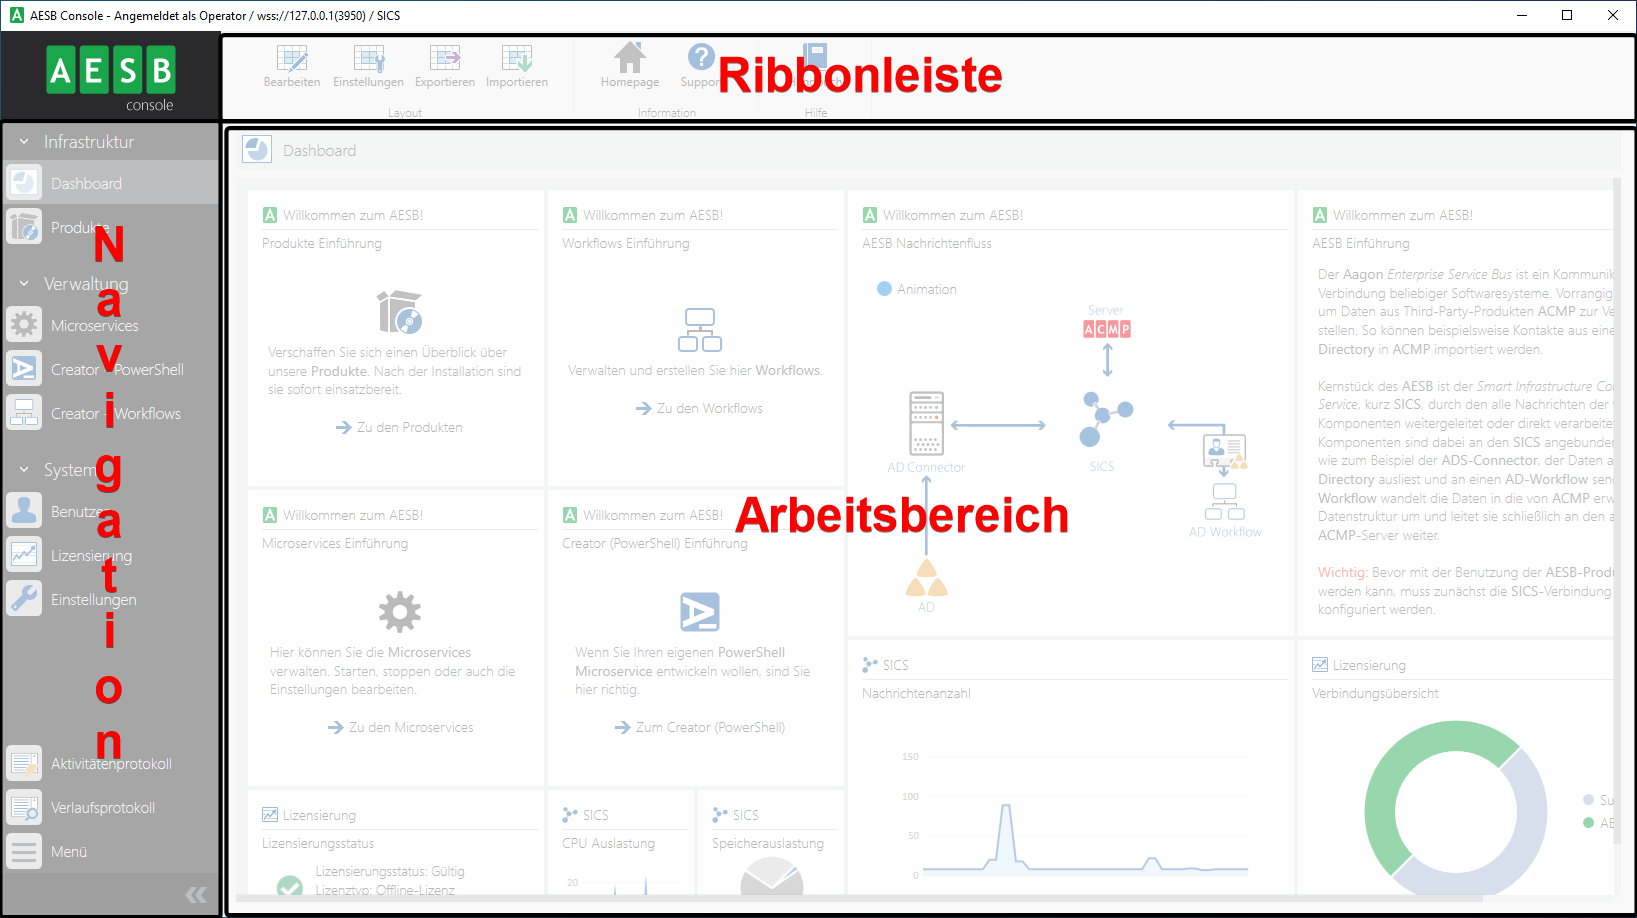
Task: Collapse the Verwaltung section
Action: 24,284
